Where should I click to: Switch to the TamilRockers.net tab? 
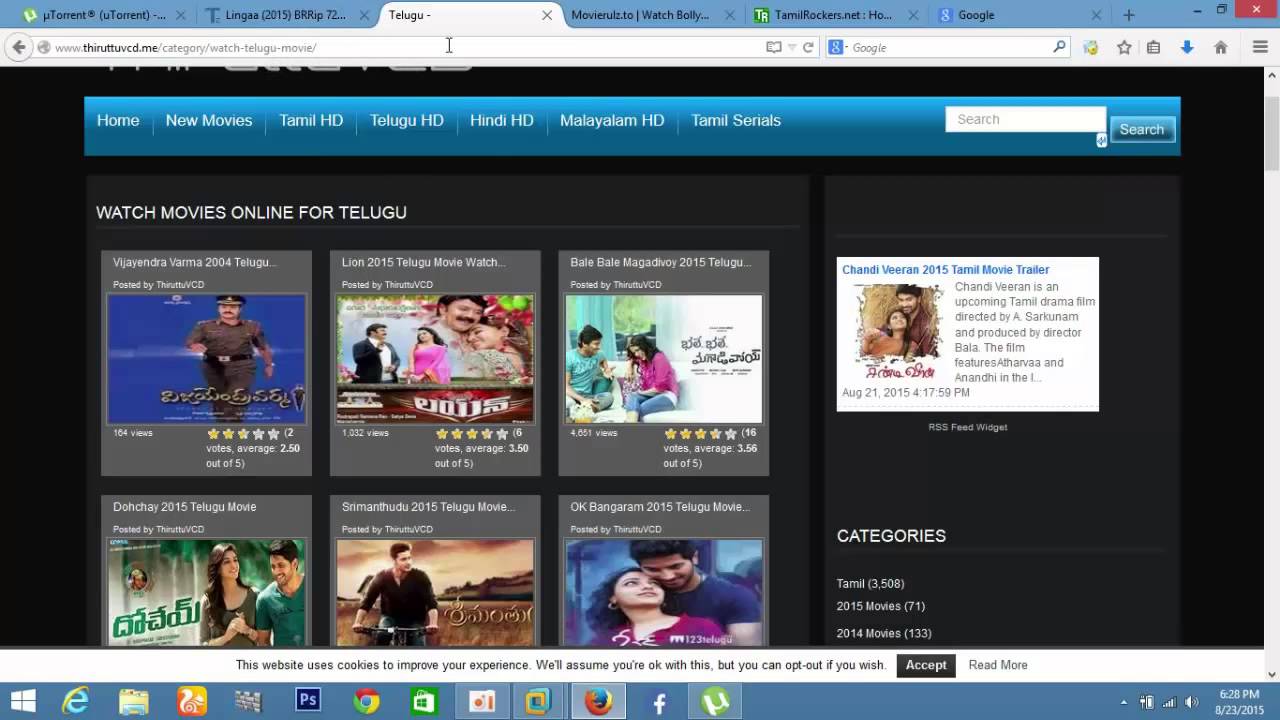838,15
